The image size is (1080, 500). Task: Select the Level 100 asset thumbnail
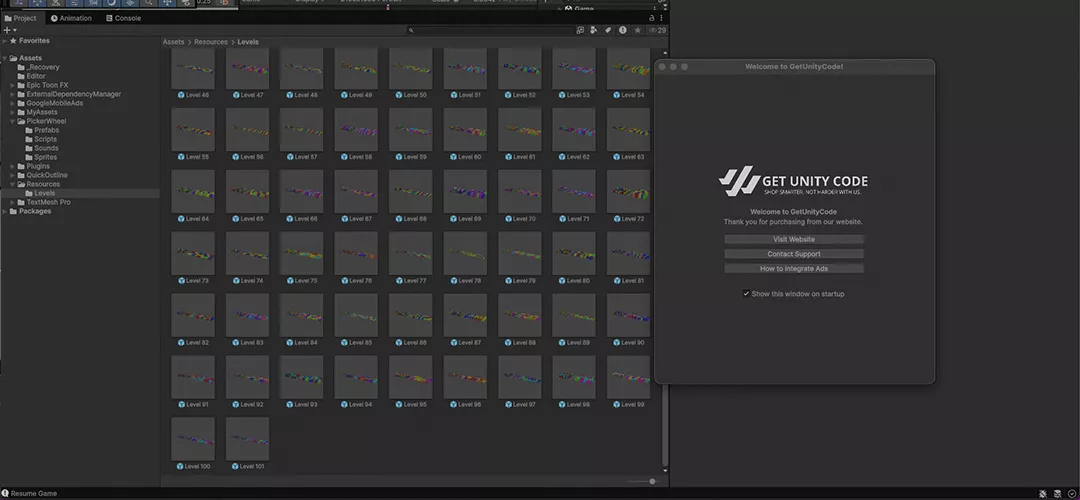pos(193,438)
